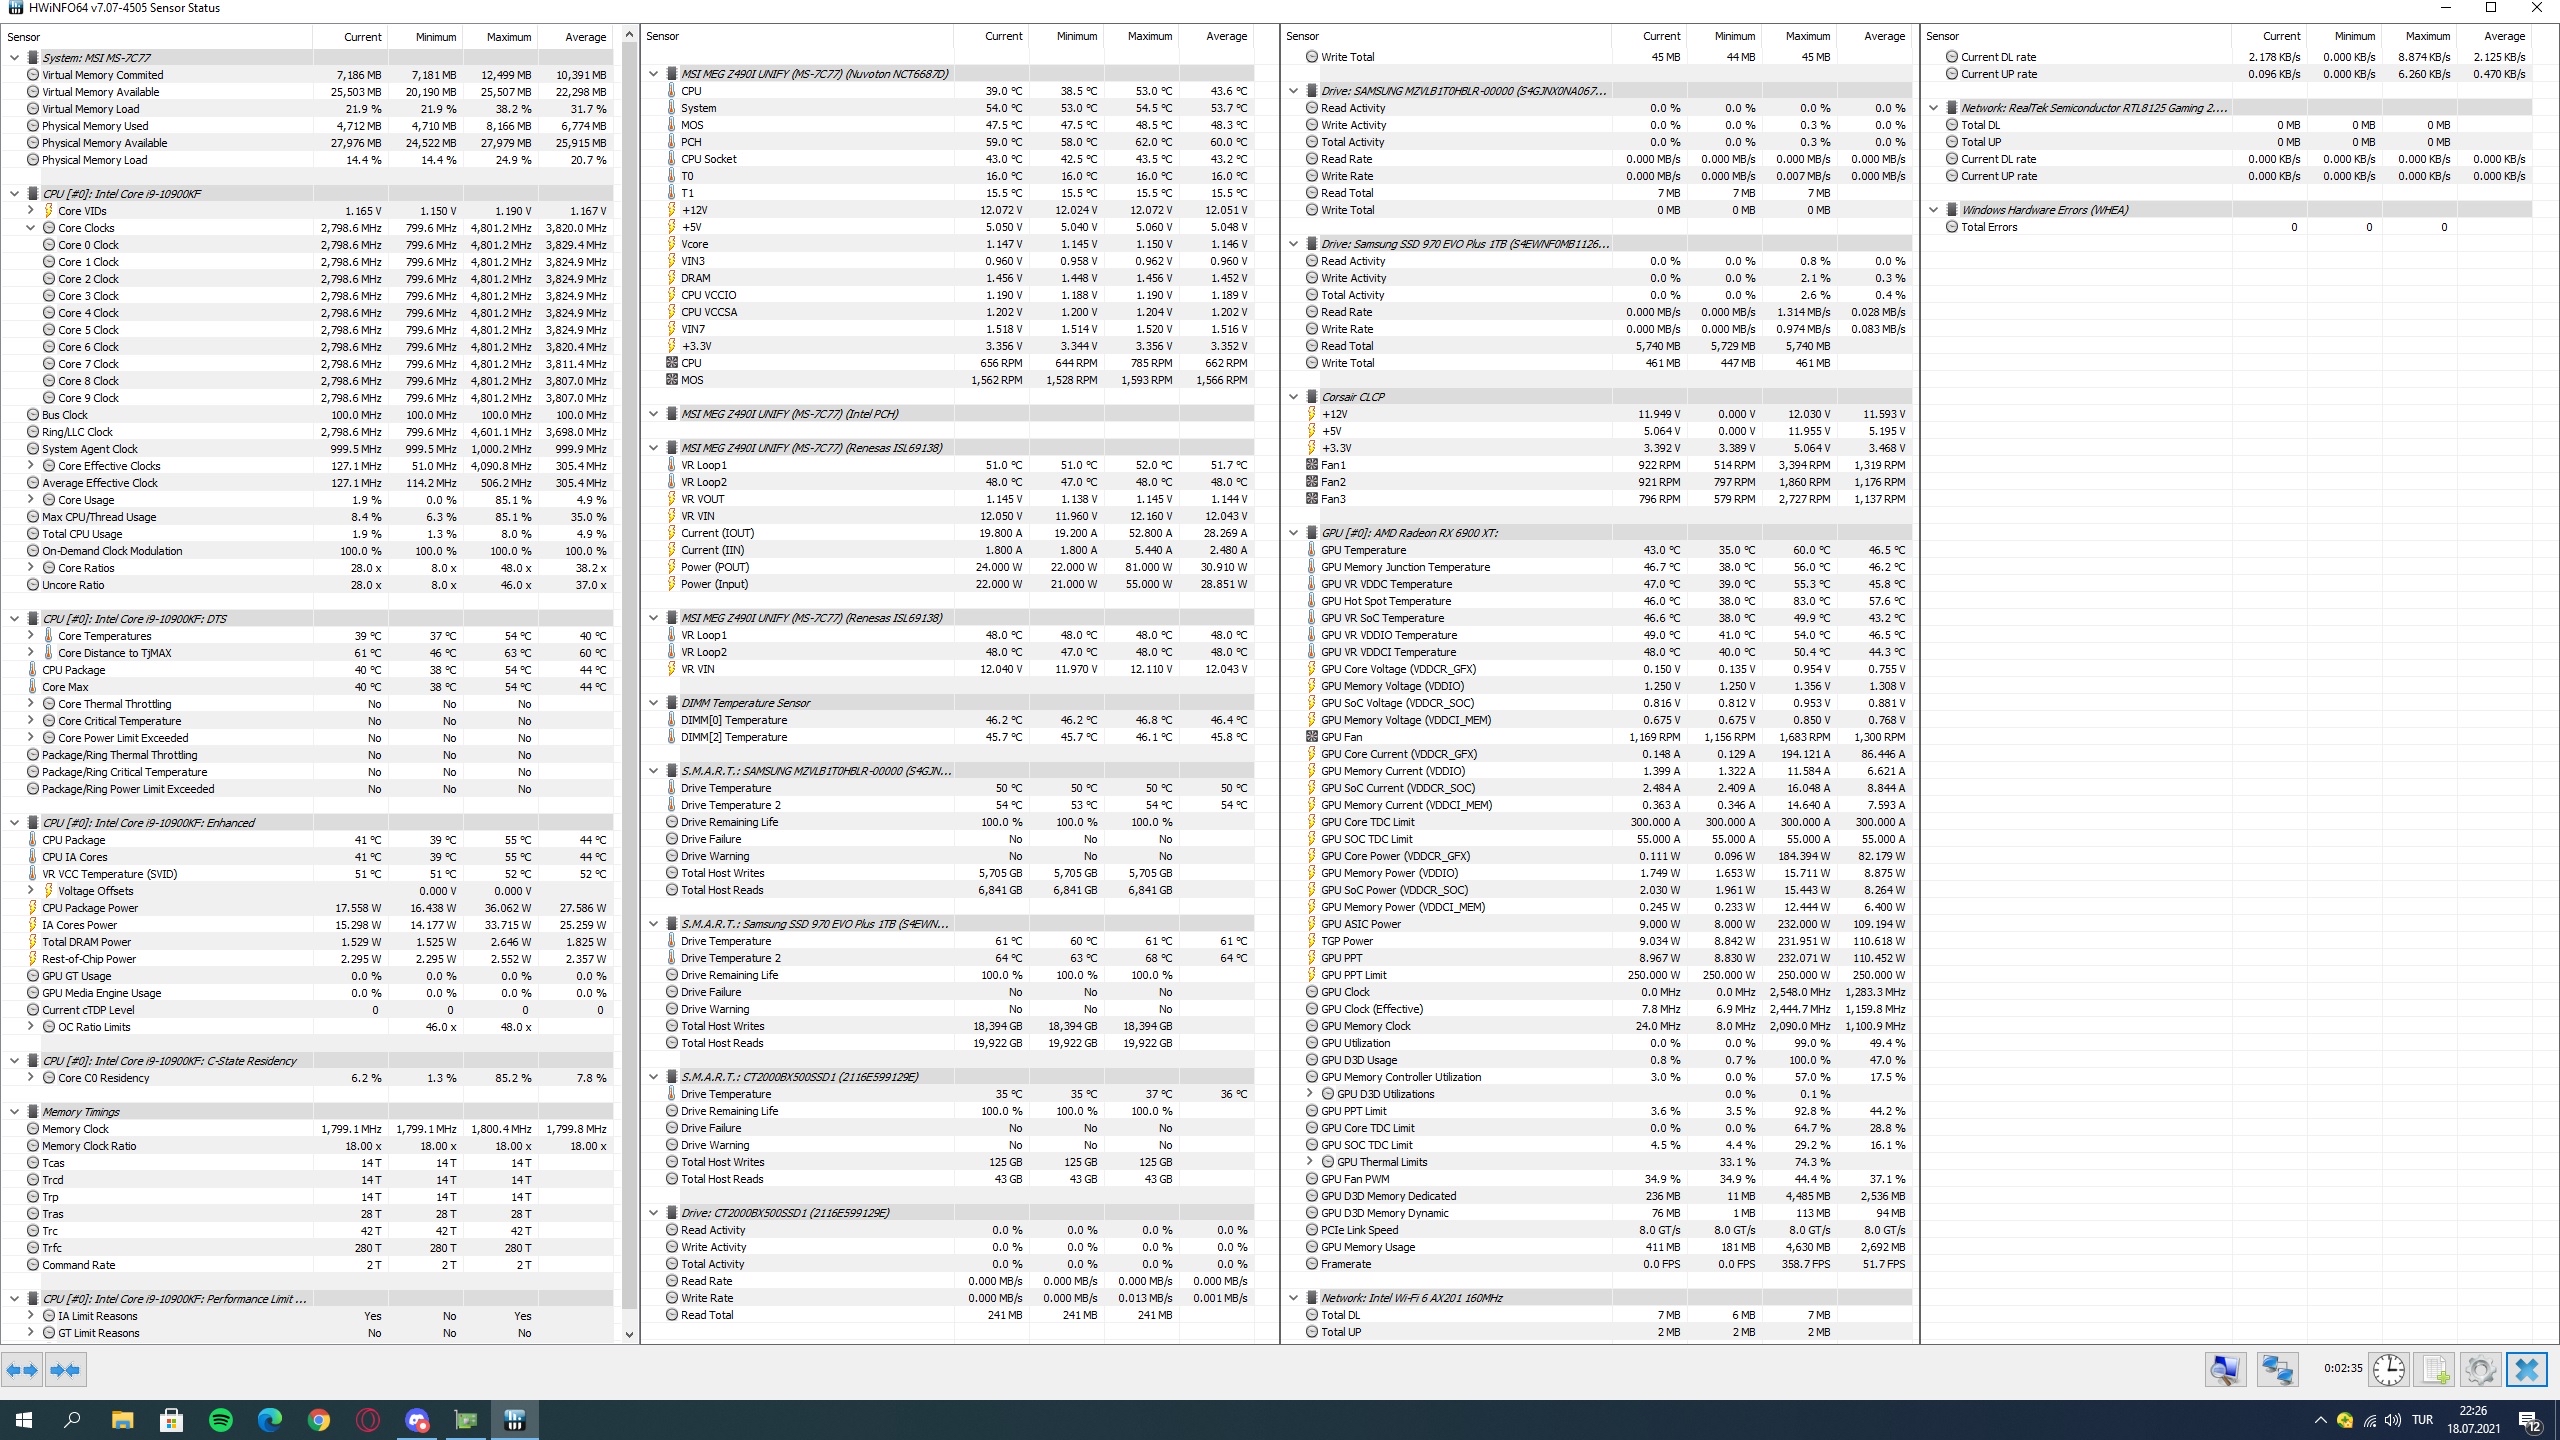
Task: Collapse the Core Clocks subtree
Action: pyautogui.click(x=31, y=228)
